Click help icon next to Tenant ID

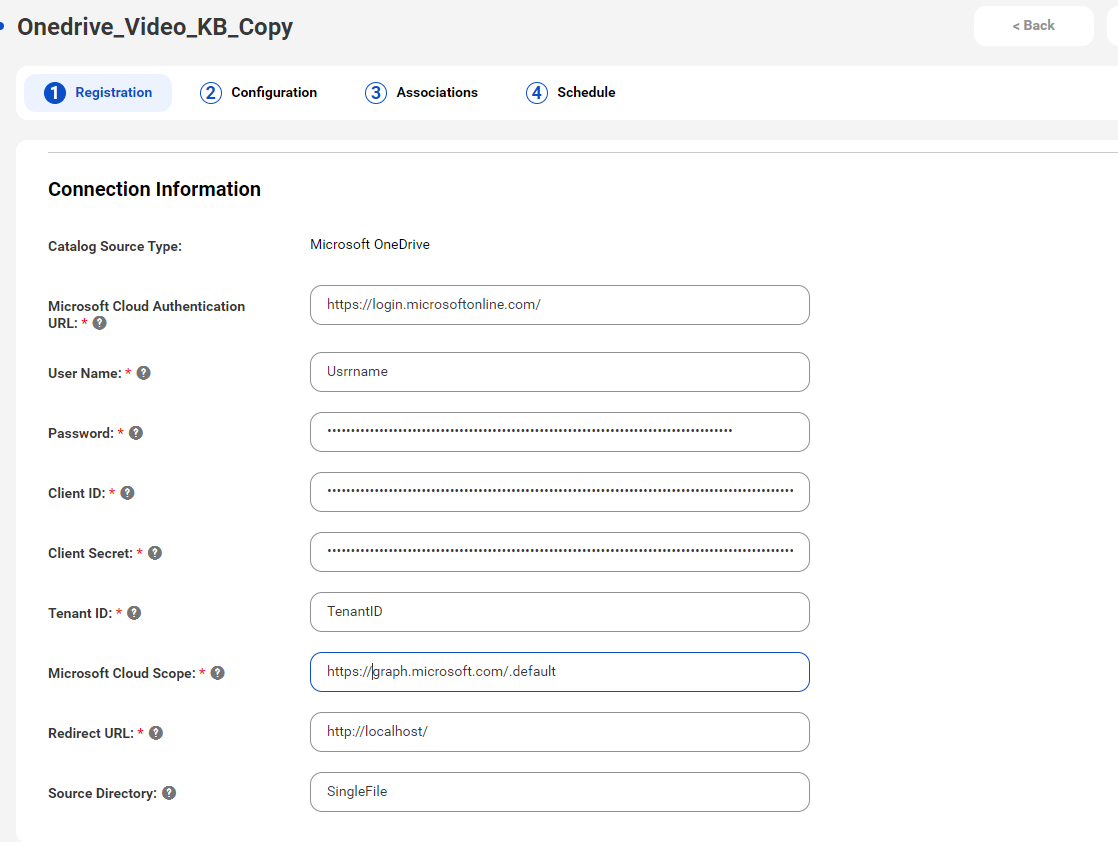click(x=134, y=612)
